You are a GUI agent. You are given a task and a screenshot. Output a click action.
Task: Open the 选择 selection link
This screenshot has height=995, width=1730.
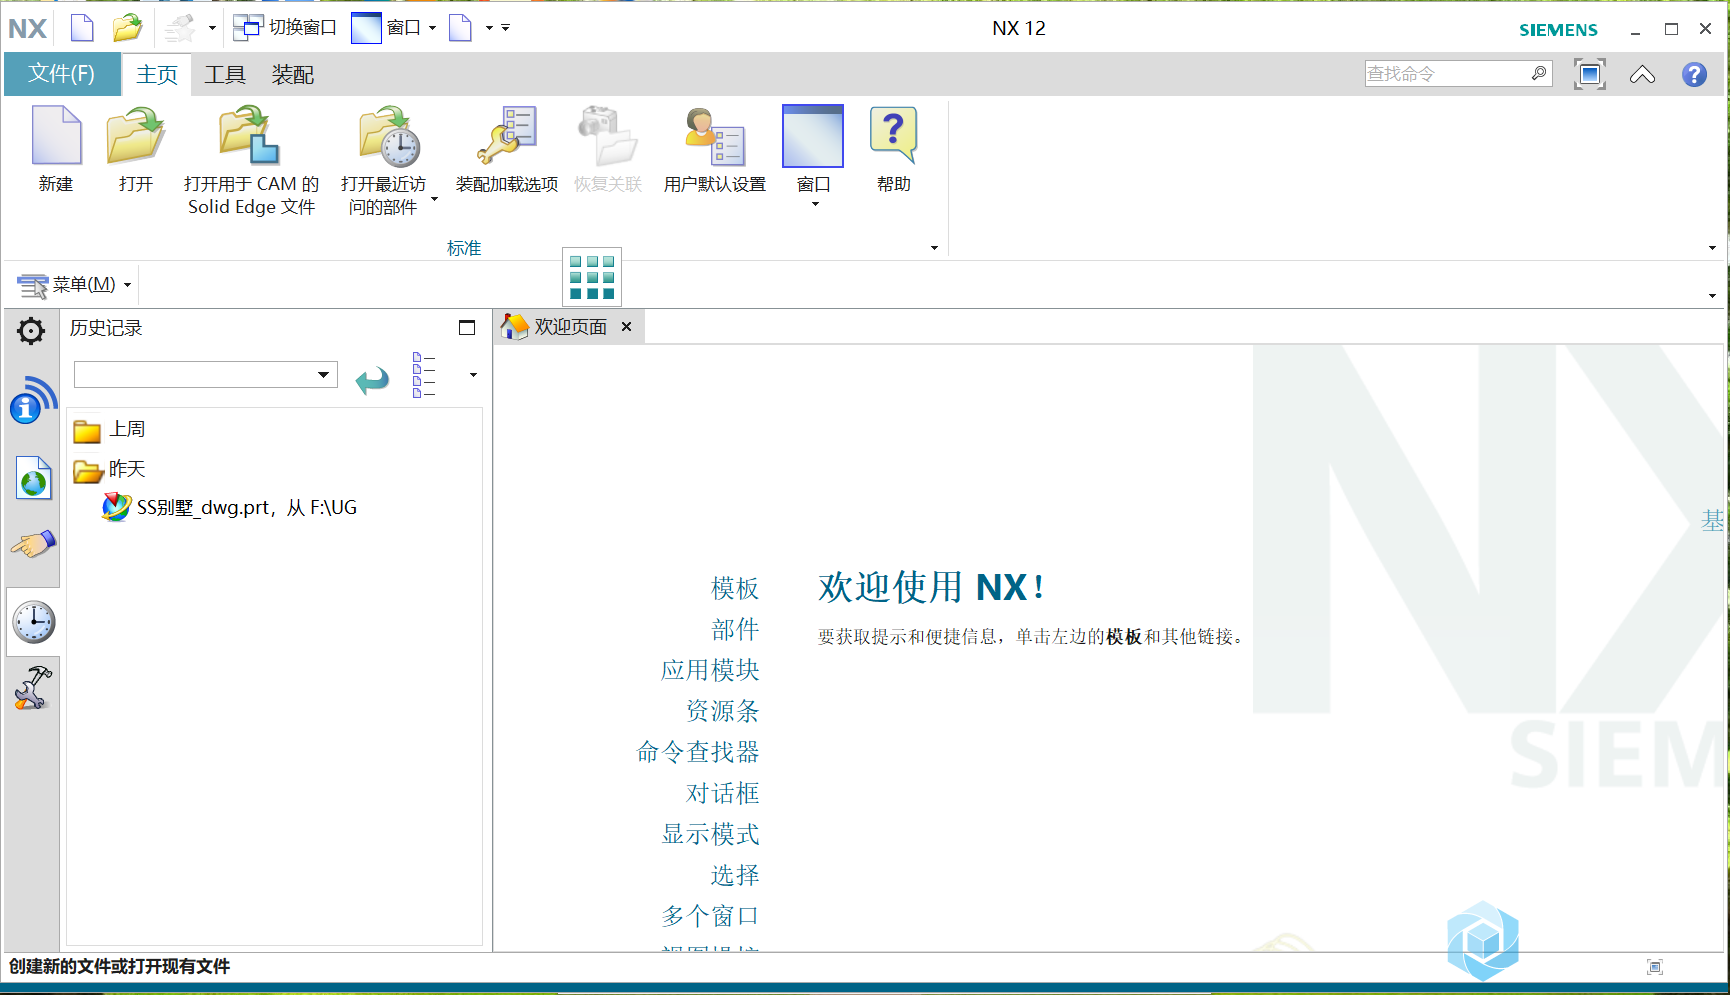click(735, 875)
